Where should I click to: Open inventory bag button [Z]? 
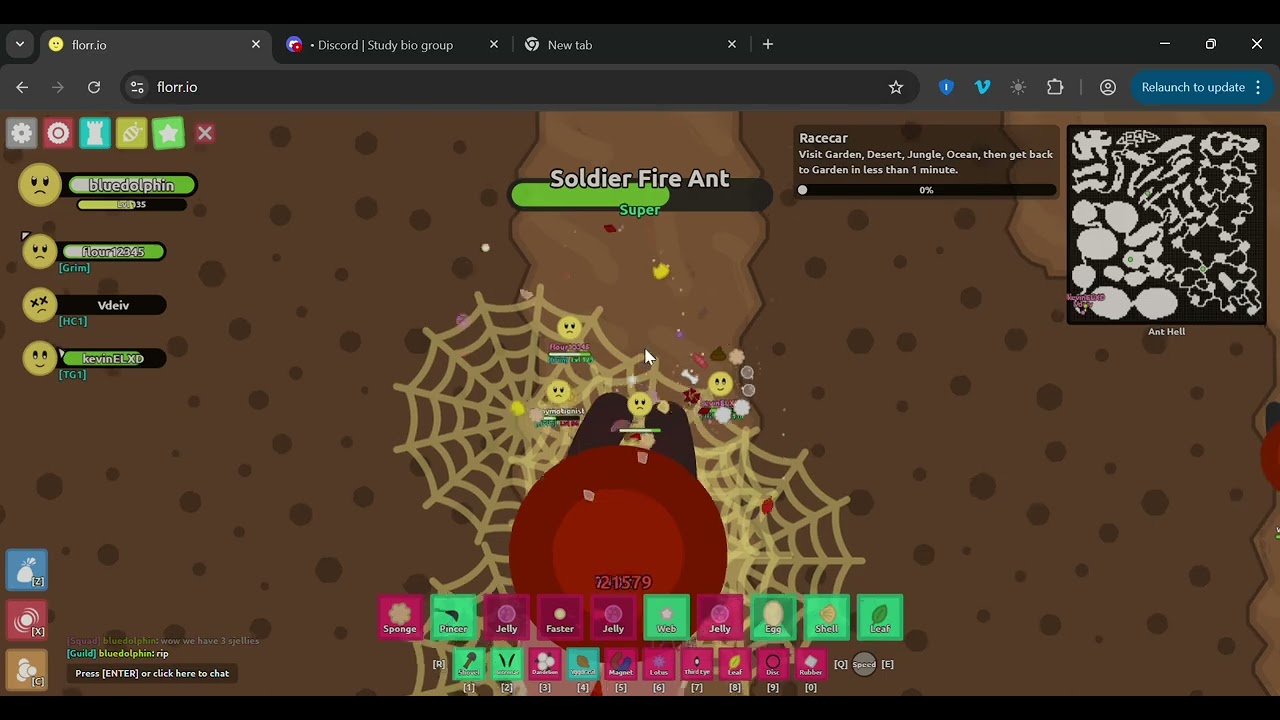coord(27,568)
